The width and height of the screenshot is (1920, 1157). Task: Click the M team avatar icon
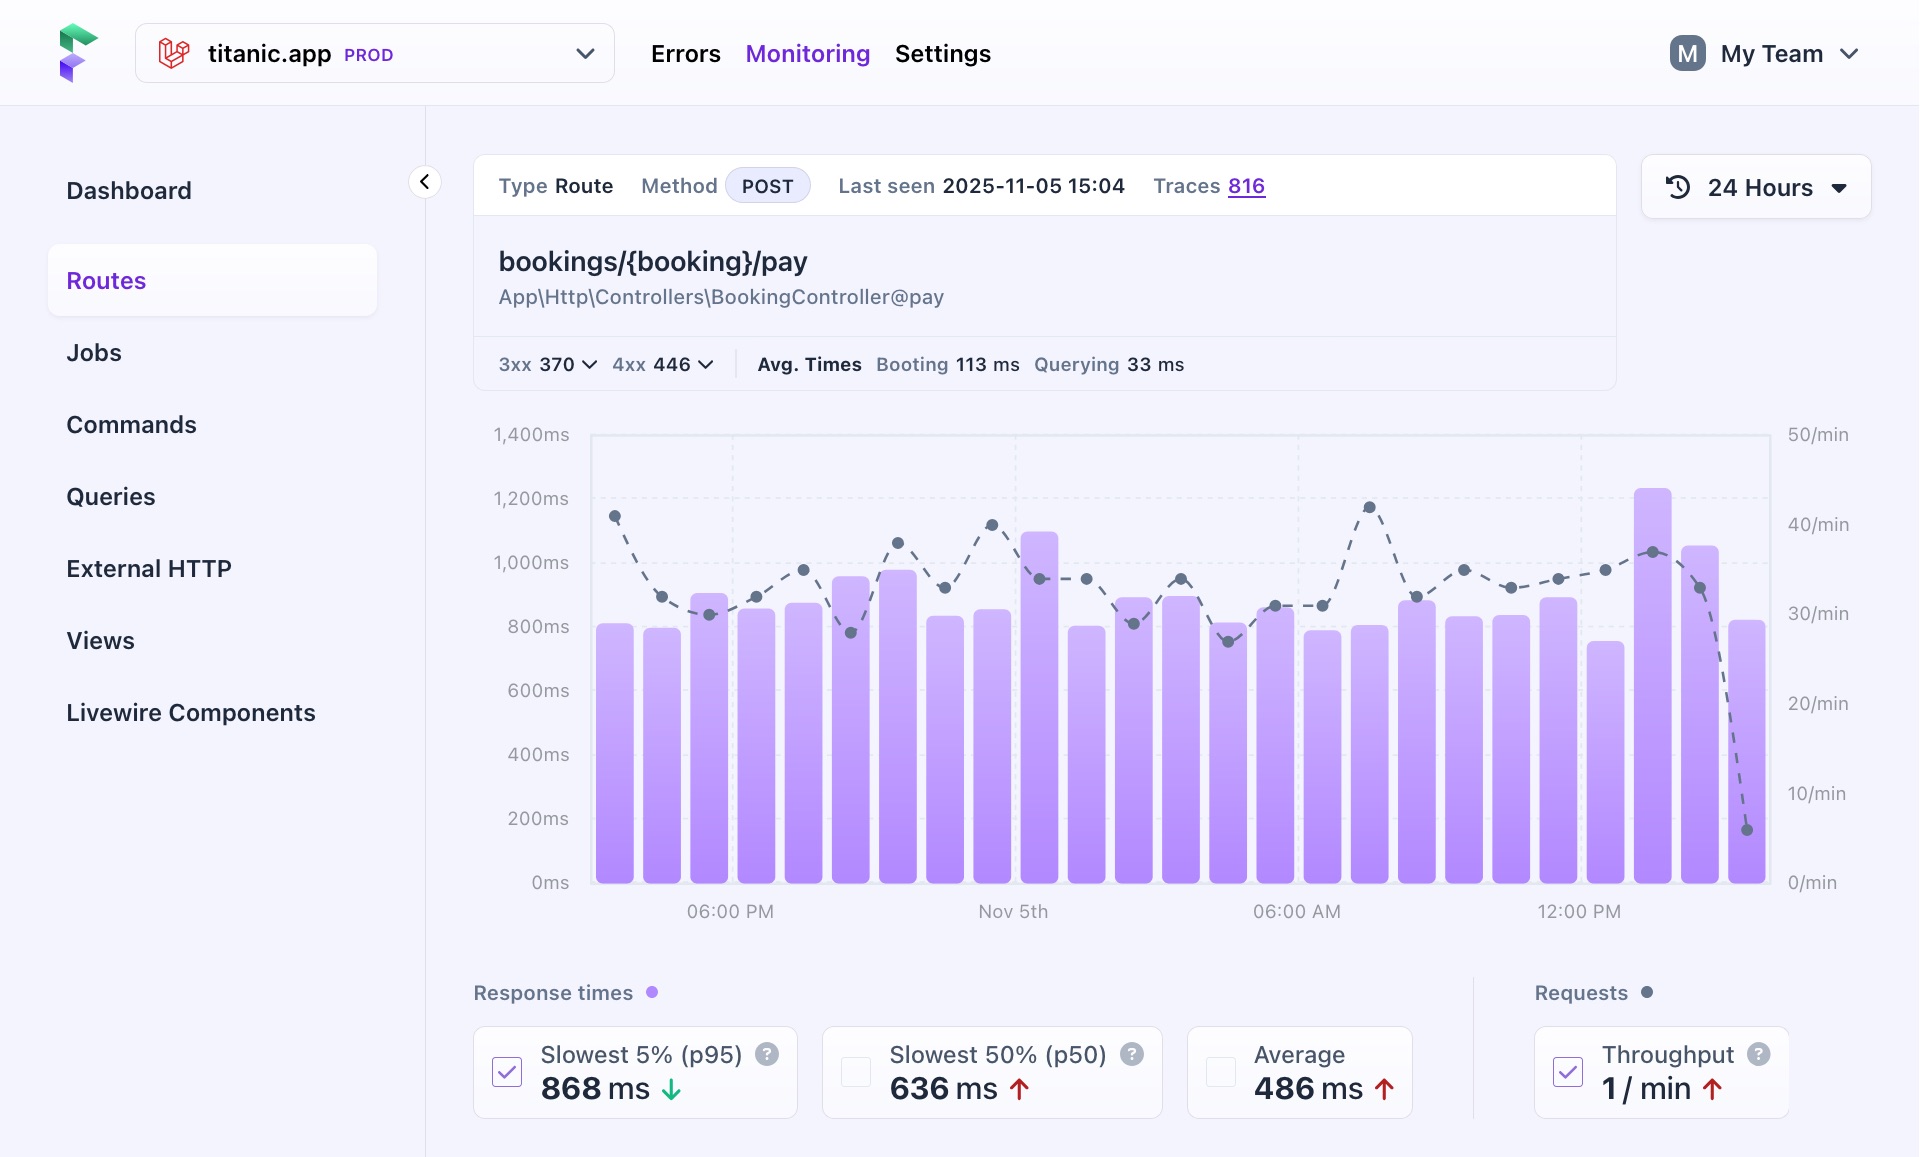(x=1687, y=54)
